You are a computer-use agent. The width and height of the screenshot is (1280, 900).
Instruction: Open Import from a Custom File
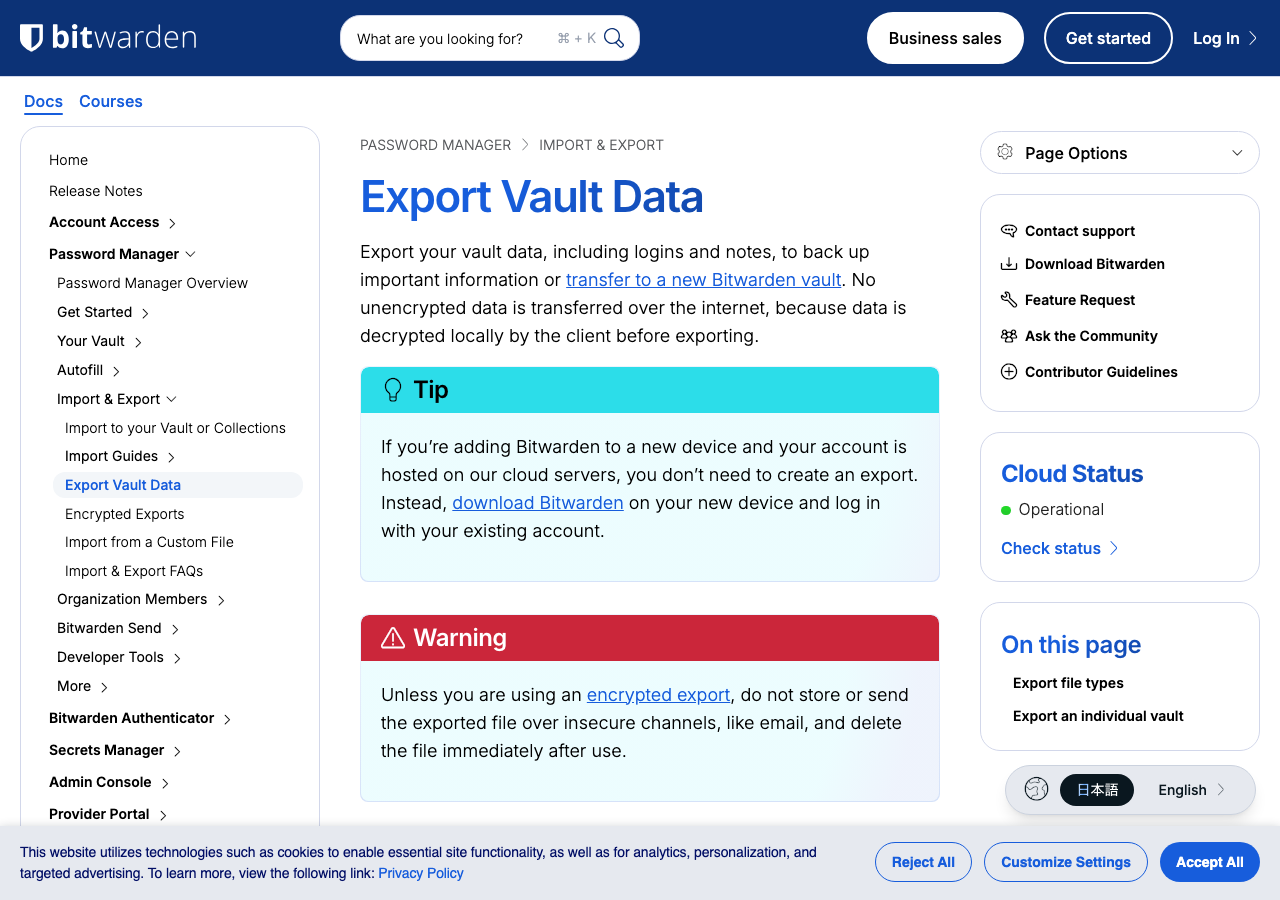(149, 542)
